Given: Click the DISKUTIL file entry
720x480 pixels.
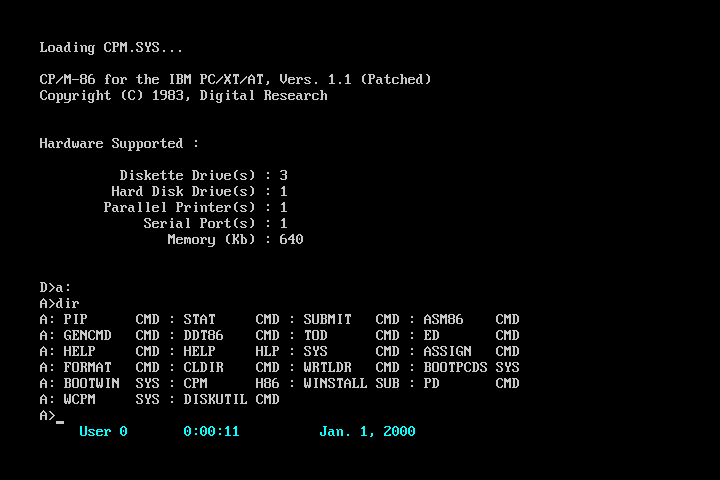Looking at the screenshot, I should tap(231, 400).
